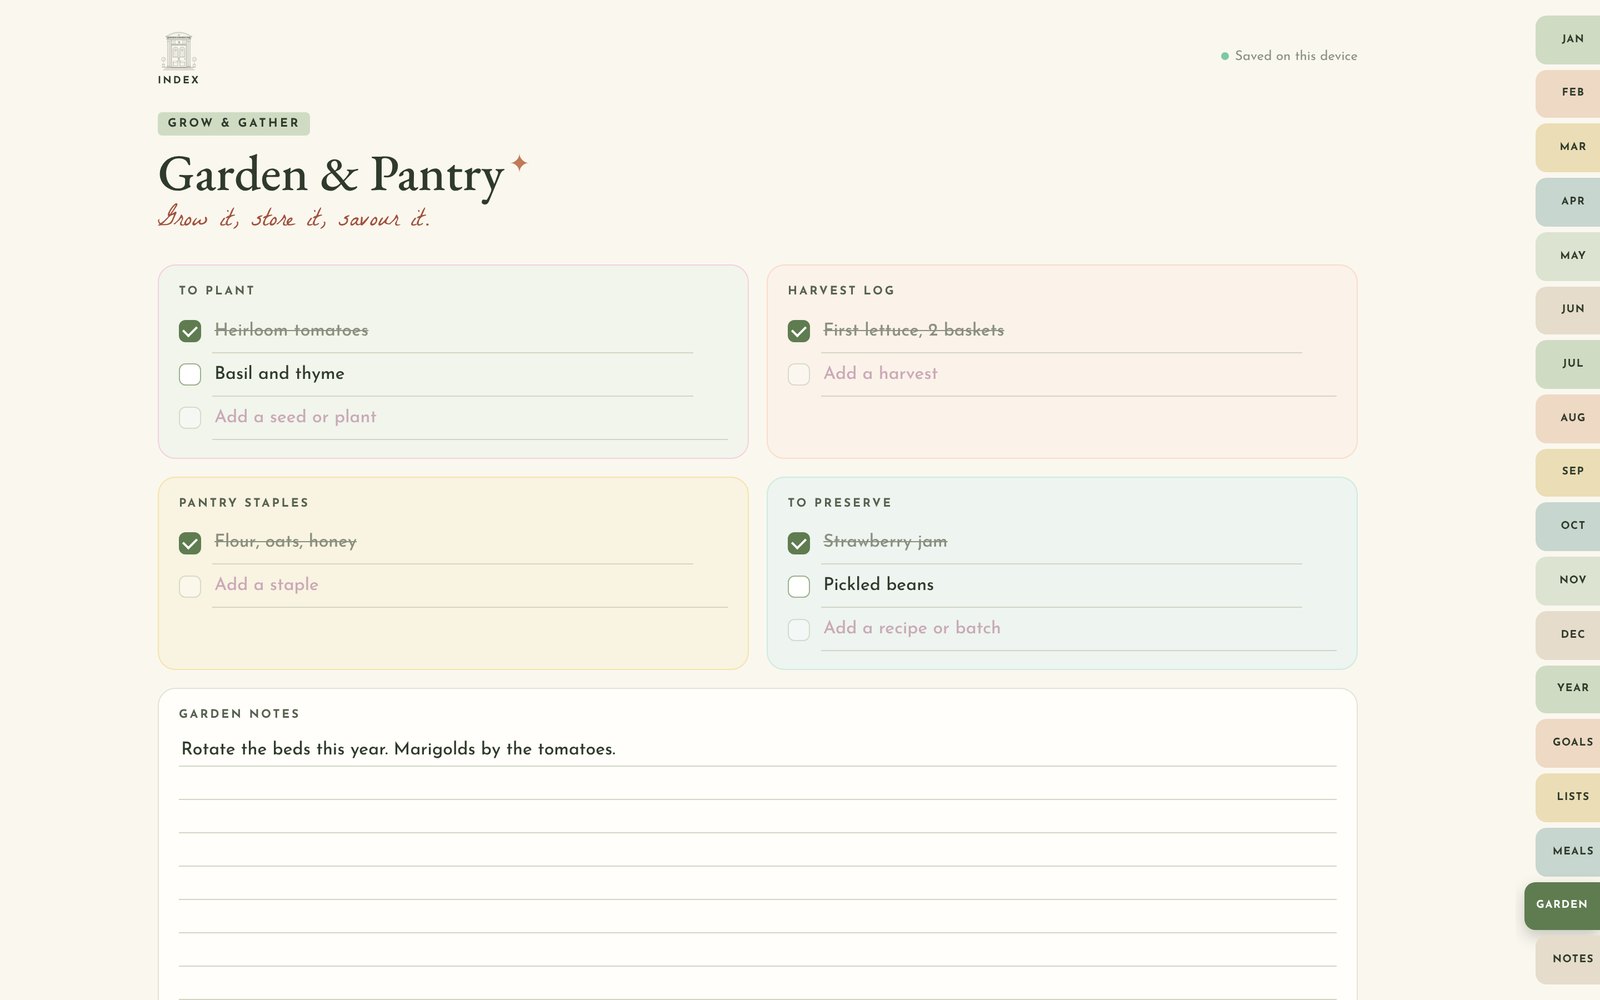Uncheck the Strawberry jam checkbox
This screenshot has width=1600, height=1000.
click(x=799, y=543)
